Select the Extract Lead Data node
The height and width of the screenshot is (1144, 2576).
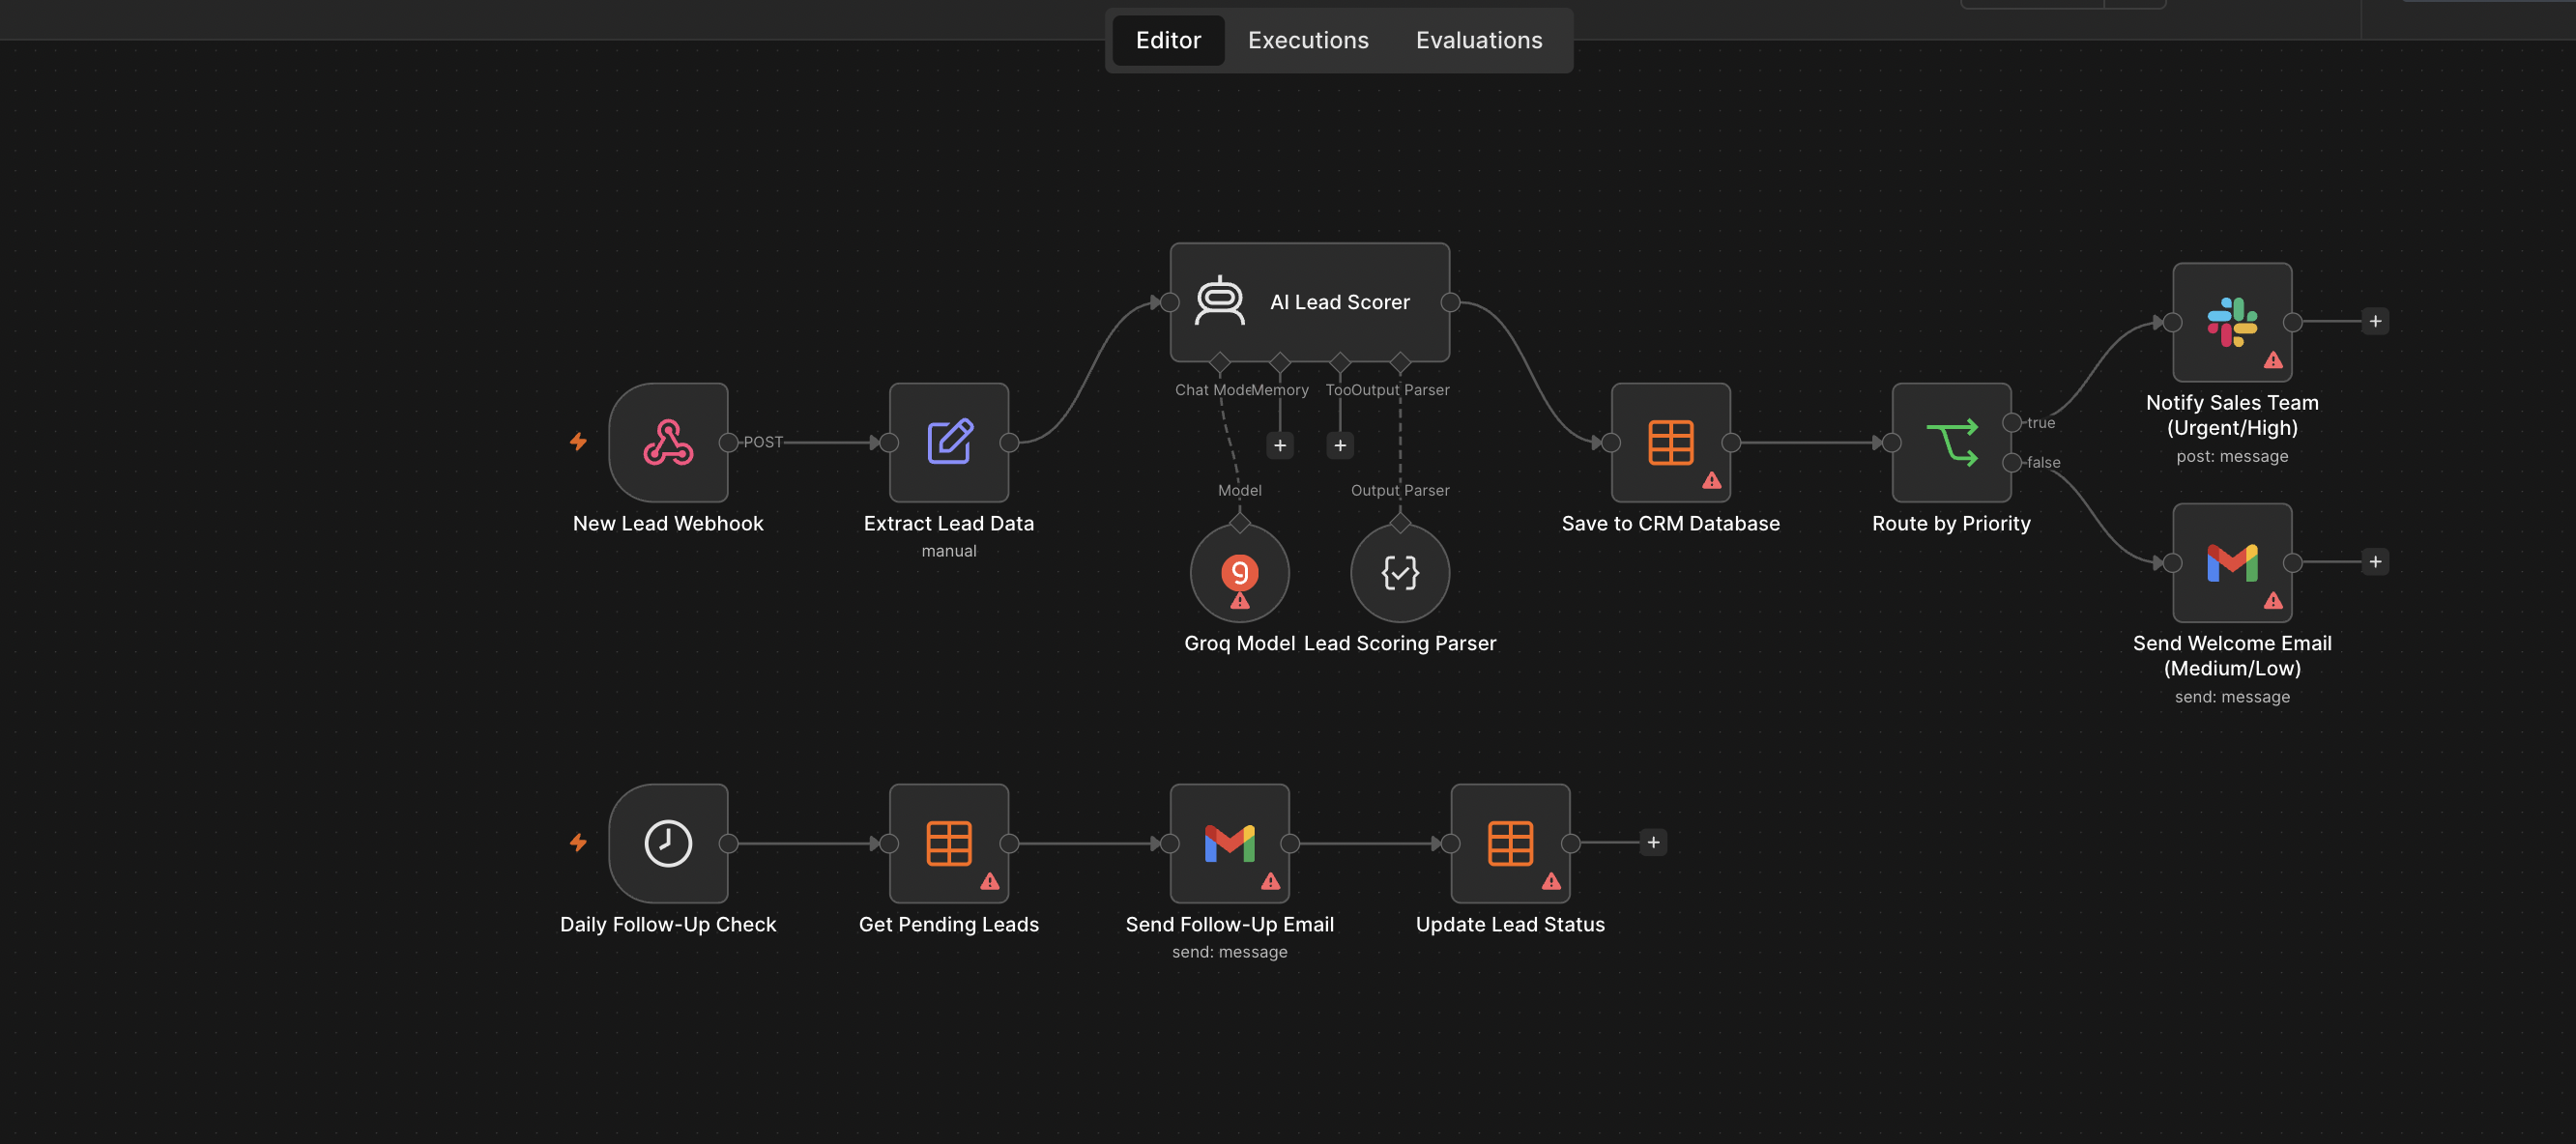(x=949, y=442)
